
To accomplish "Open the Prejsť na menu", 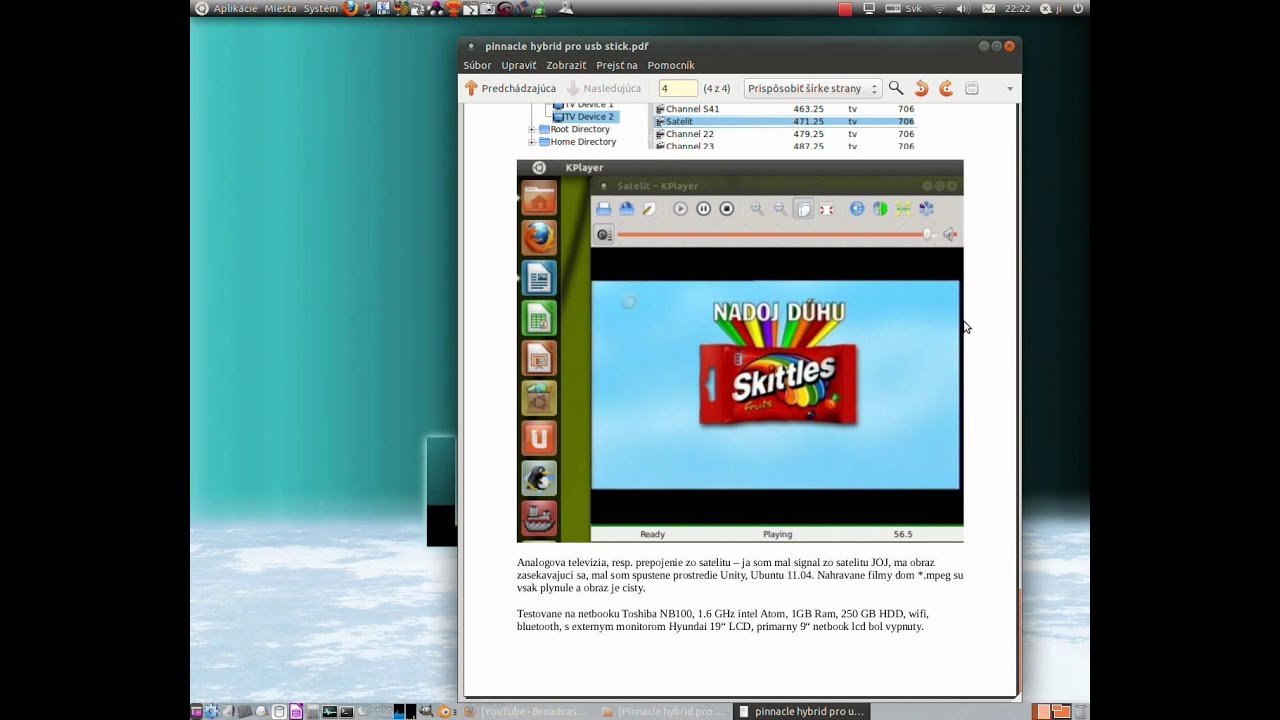I will (617, 65).
